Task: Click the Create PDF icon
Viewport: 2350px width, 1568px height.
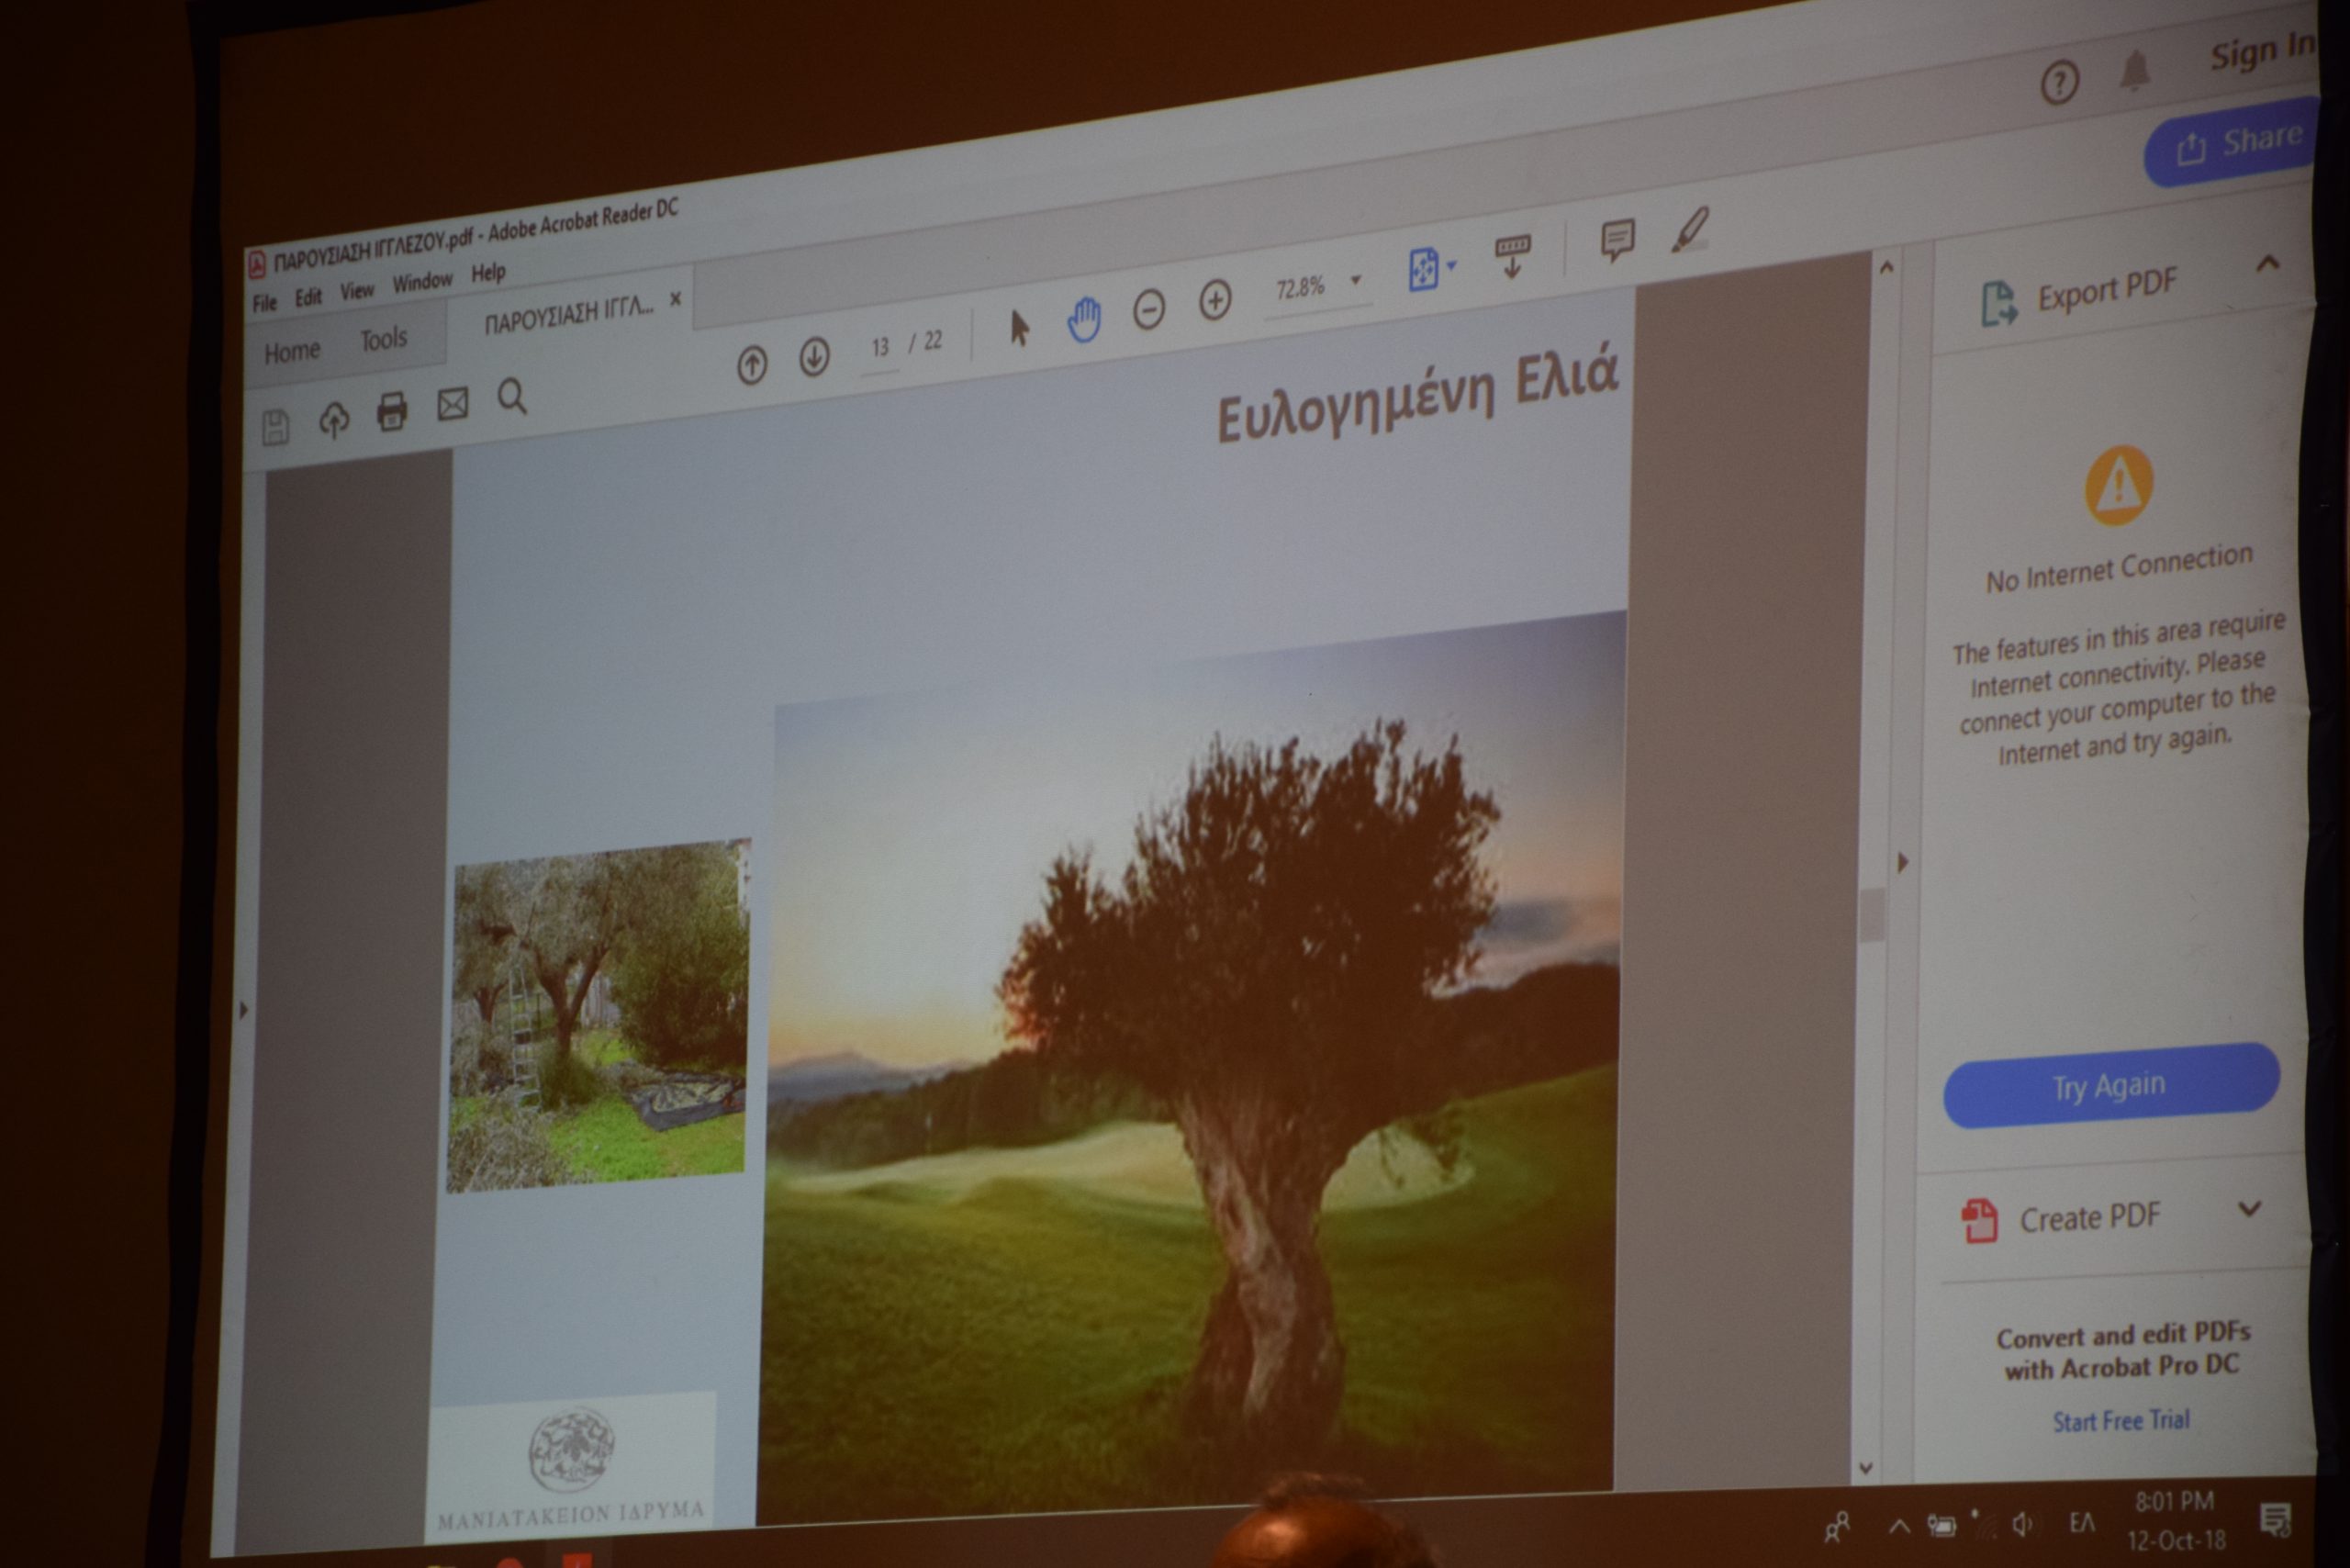Action: tap(1979, 1221)
